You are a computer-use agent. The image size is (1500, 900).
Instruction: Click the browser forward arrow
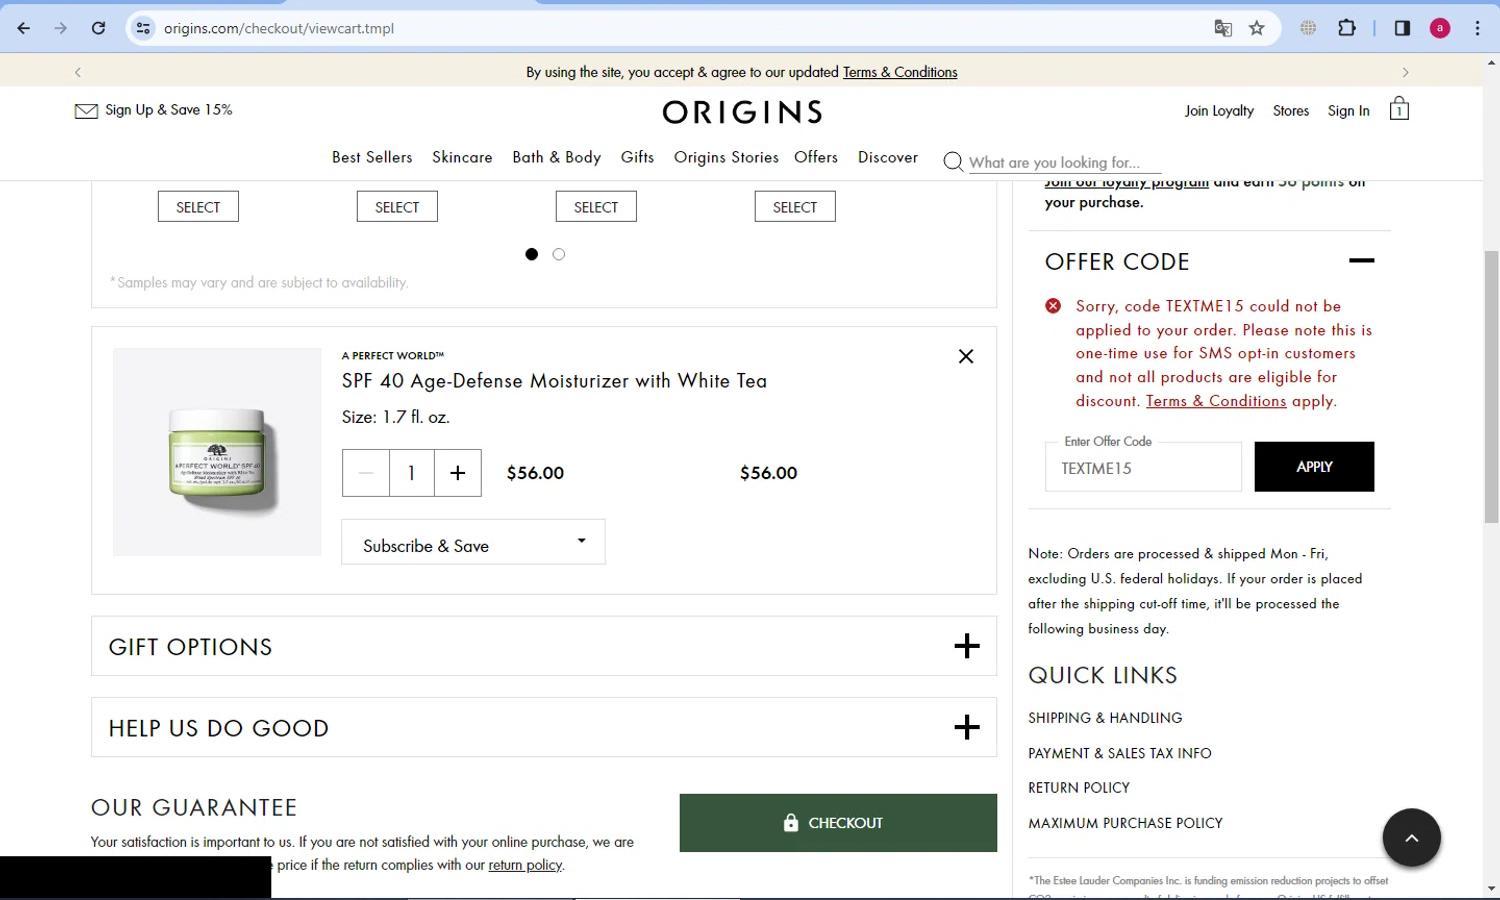point(60,28)
